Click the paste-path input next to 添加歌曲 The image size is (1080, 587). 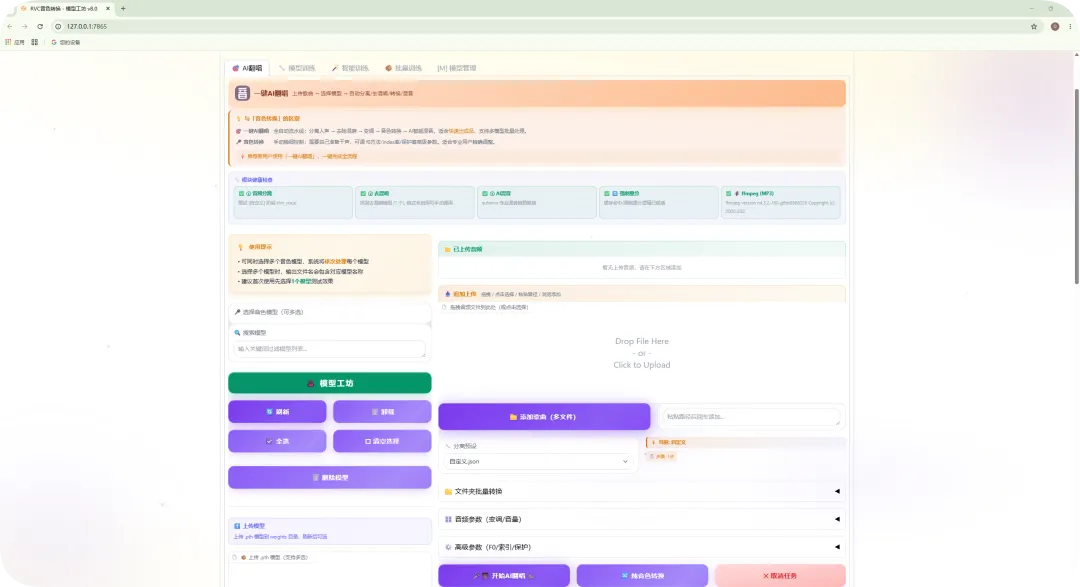tap(751, 417)
